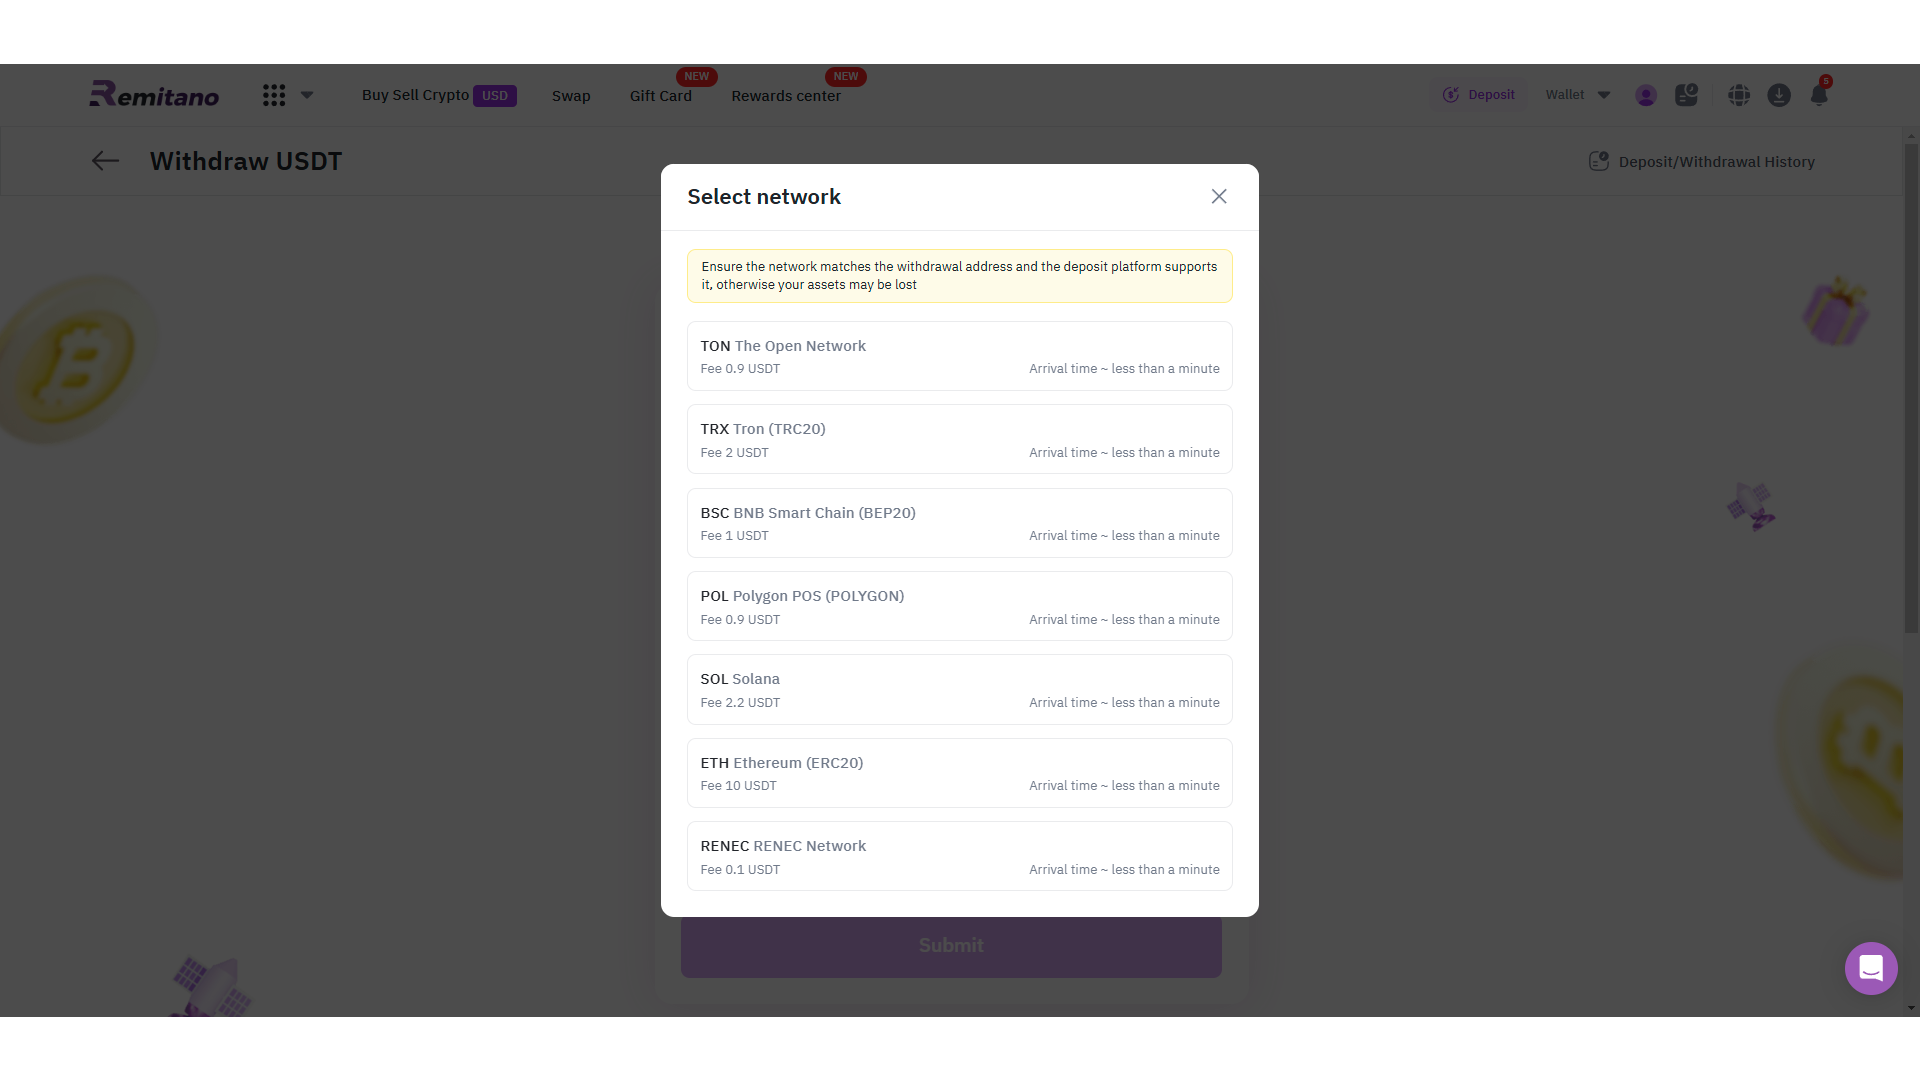
Task: Open the support chat bubble
Action: 1871,968
